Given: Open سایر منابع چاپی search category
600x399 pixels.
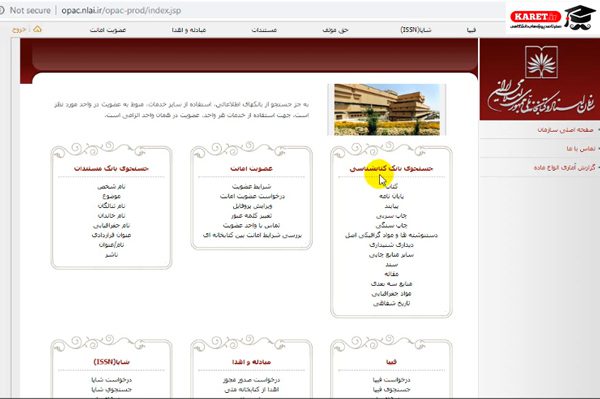Looking at the screenshot, I should [391, 255].
